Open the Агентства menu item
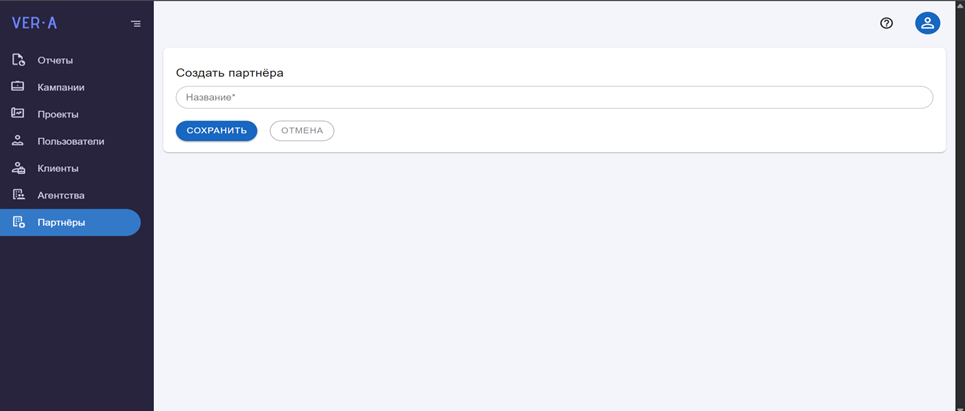 tap(70, 196)
